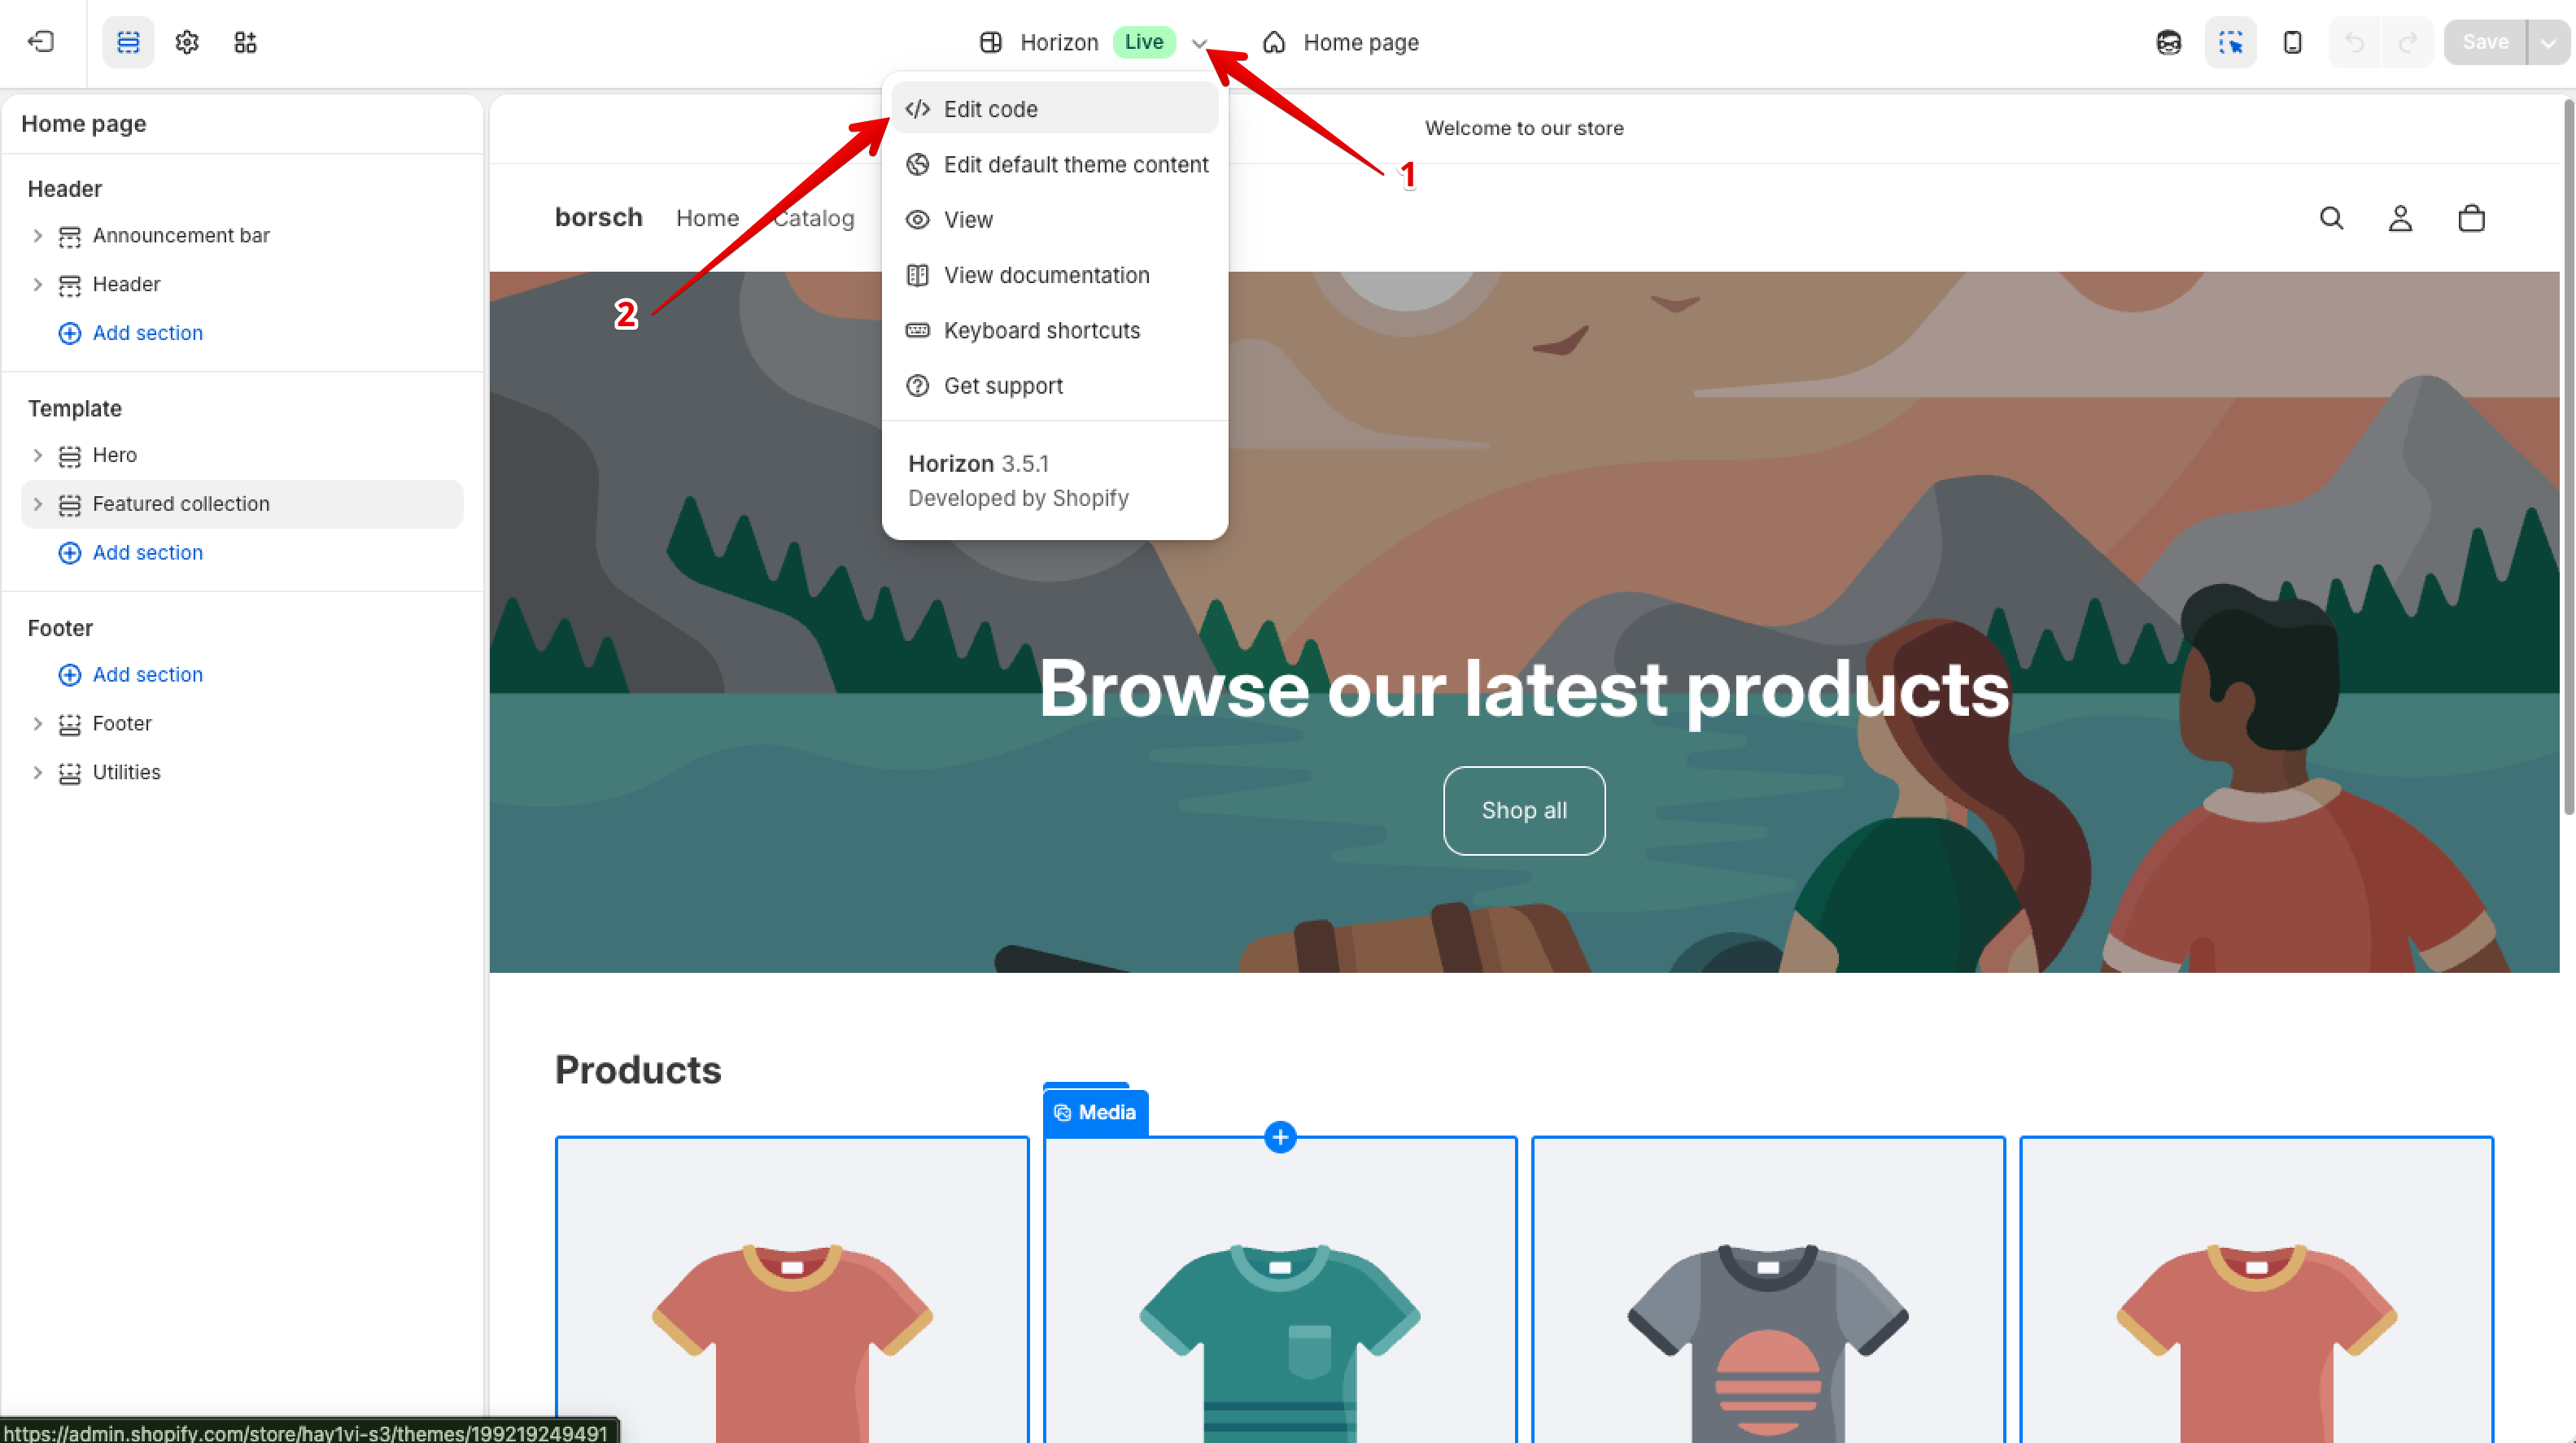Click the Save button
Screen dimensions: 2576x1443
click(x=2485, y=42)
